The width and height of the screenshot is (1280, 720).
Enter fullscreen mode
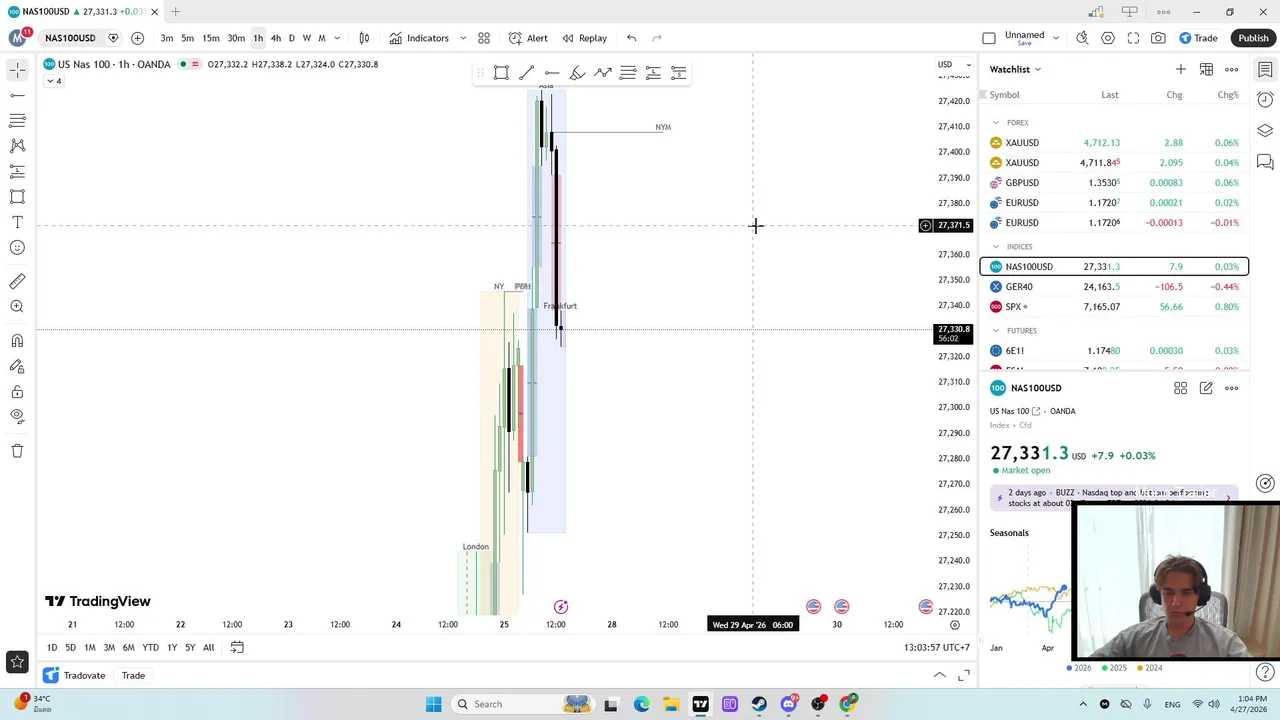[1133, 38]
